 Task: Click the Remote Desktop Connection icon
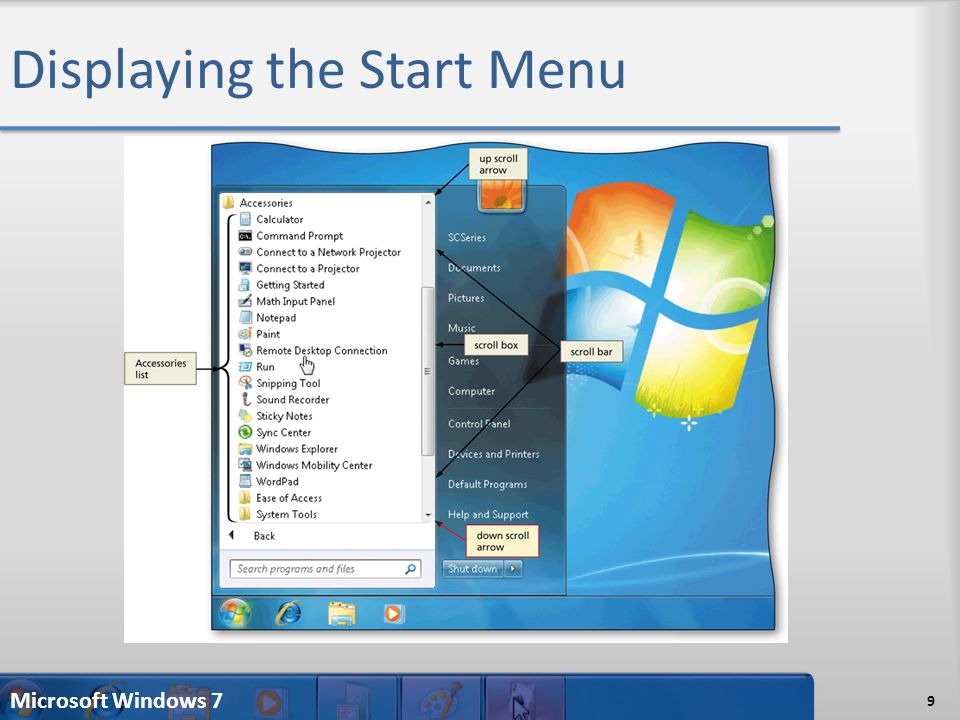[x=246, y=350]
